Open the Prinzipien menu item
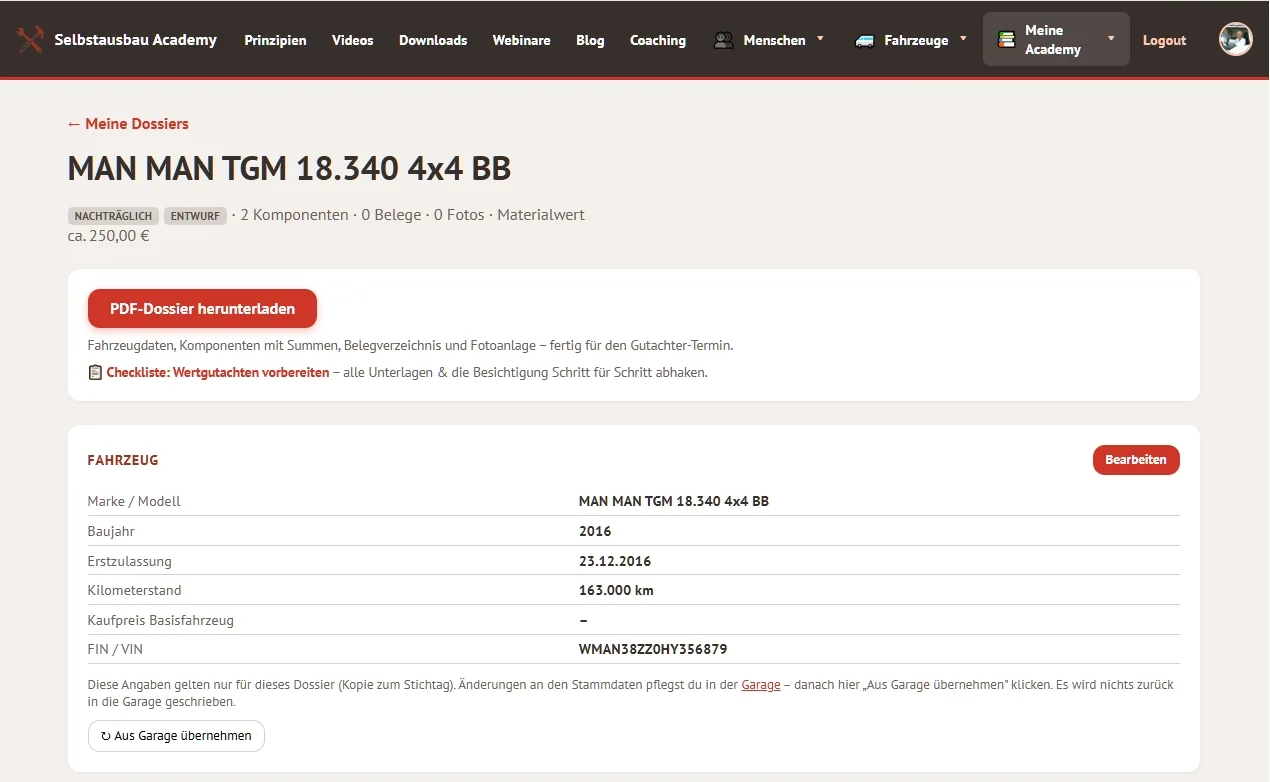1270x782 pixels. pos(275,40)
